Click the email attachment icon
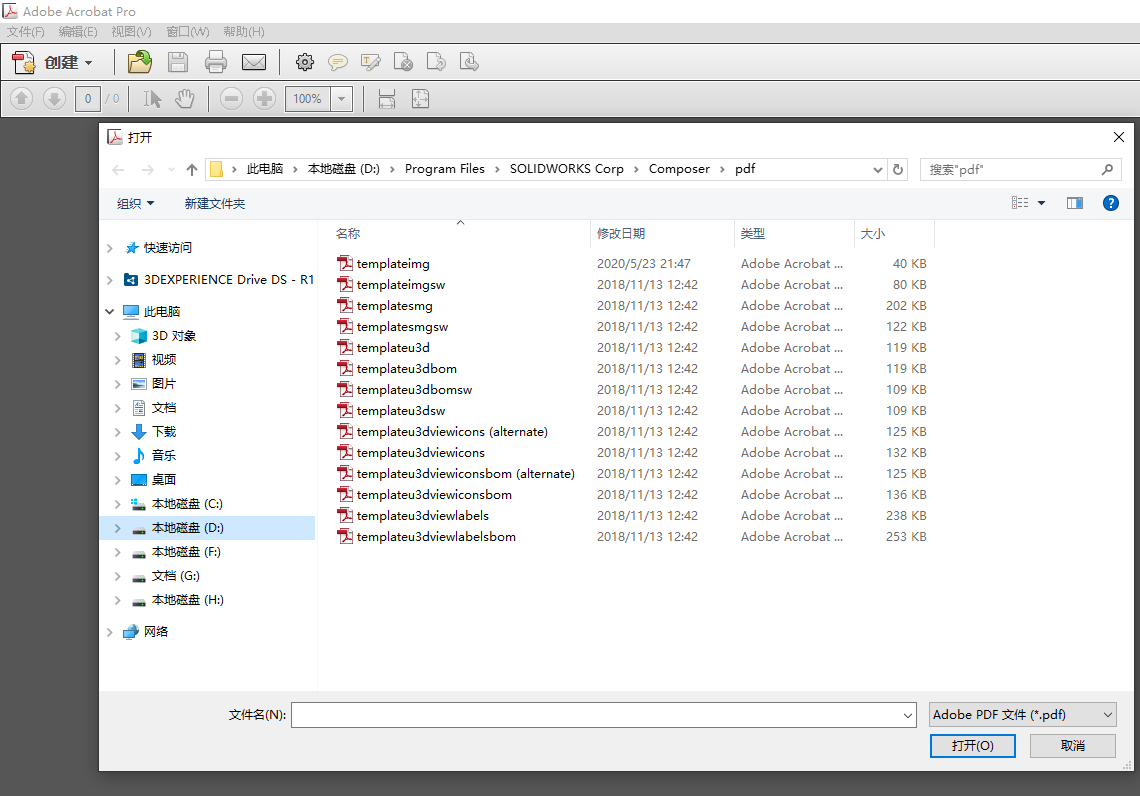 point(254,62)
